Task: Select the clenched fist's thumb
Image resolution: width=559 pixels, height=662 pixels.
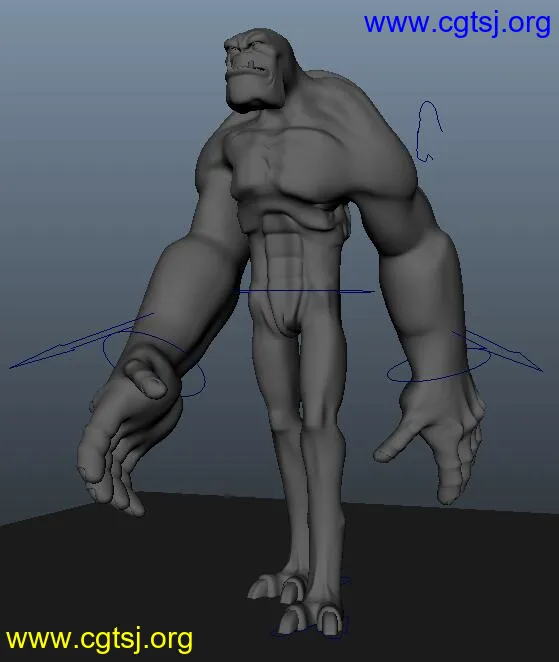Action: [146, 379]
